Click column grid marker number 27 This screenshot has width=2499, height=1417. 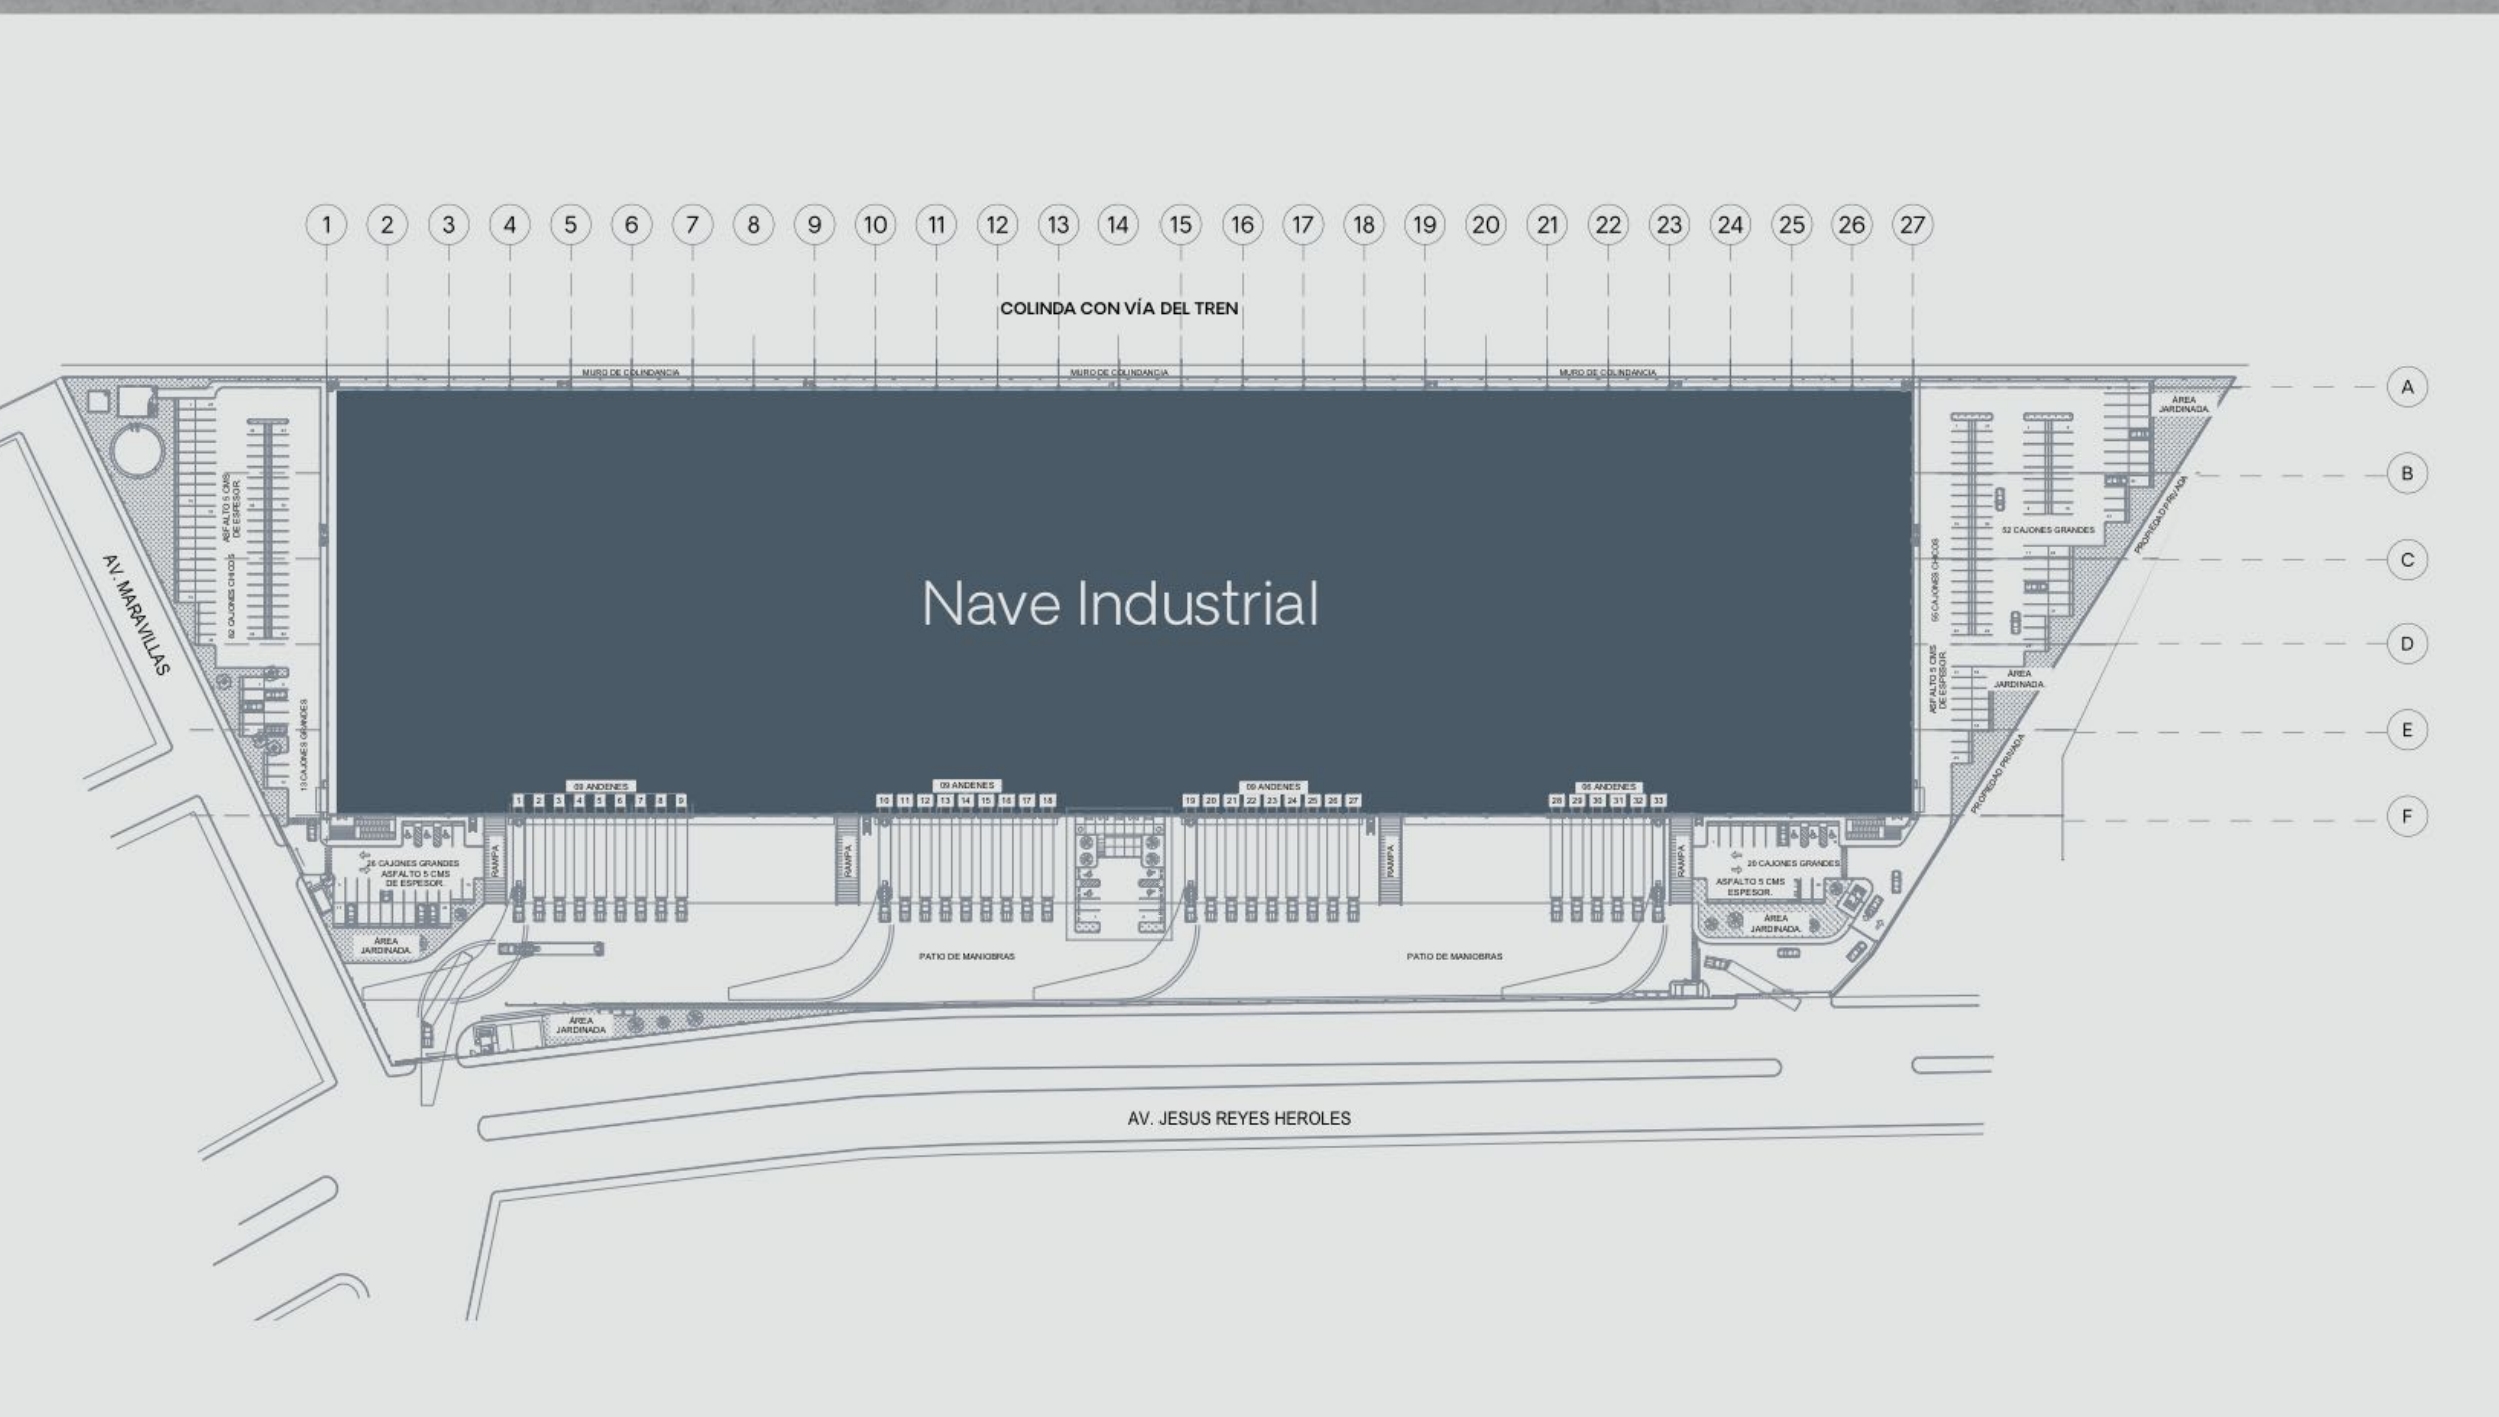1912,225
